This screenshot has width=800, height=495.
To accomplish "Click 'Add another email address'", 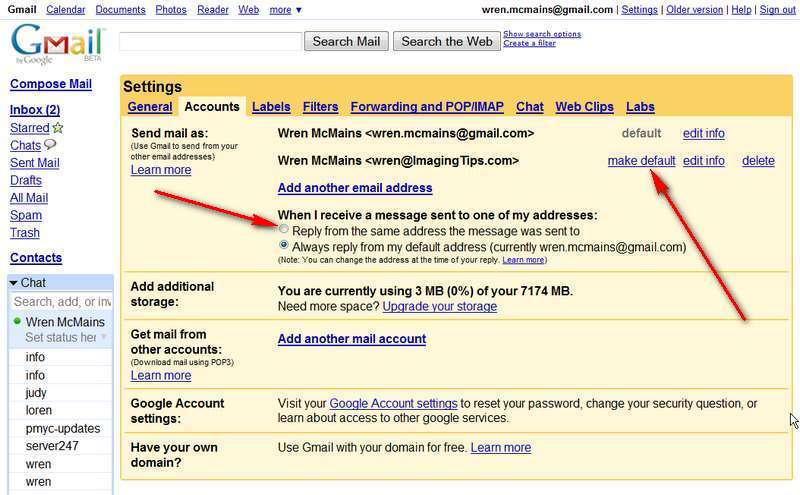I will click(355, 188).
